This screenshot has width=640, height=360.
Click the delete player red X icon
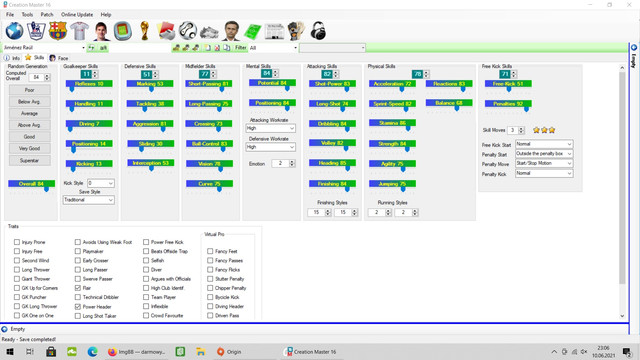pos(217,48)
